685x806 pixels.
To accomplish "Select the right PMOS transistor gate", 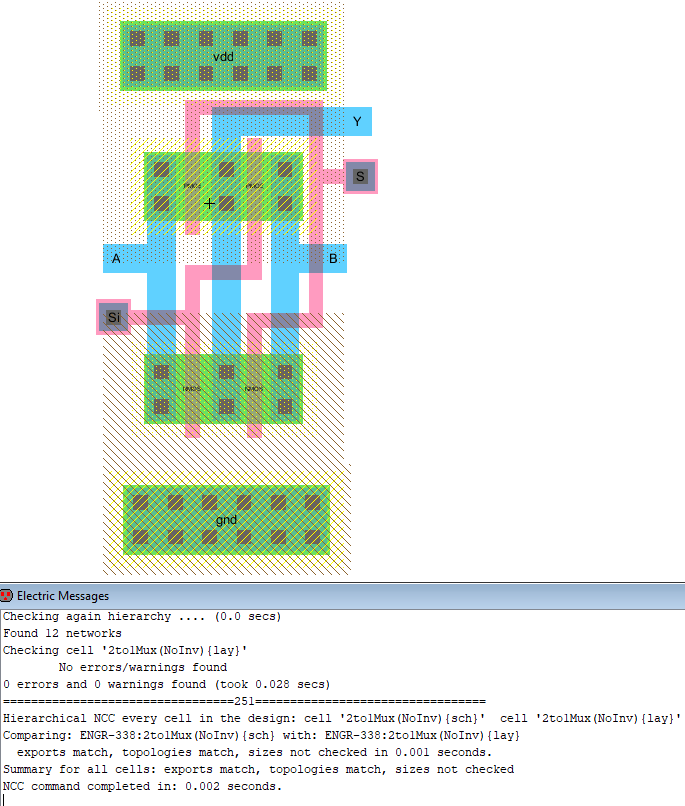I will pos(254,186).
